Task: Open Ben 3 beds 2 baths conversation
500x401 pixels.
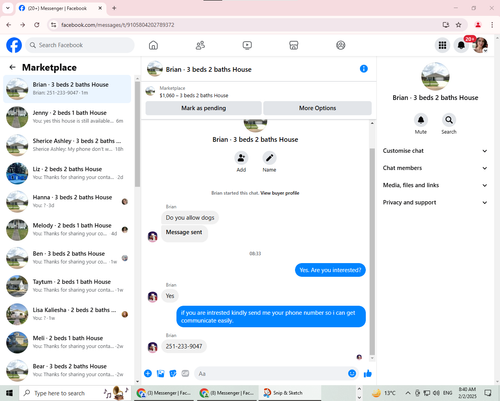Action: [x=67, y=258]
